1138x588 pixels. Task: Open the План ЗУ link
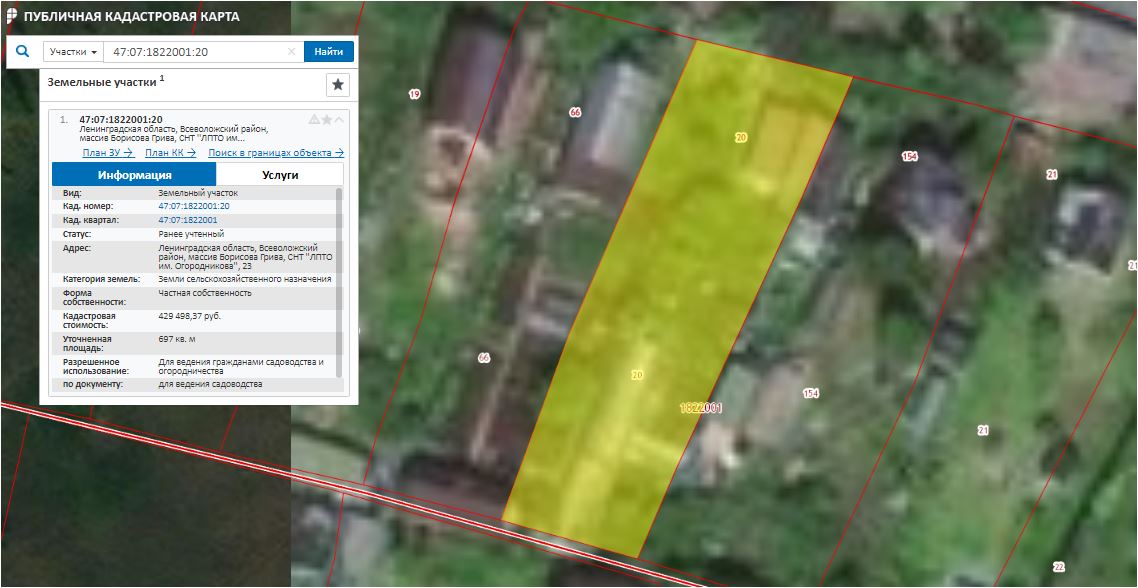click(108, 153)
